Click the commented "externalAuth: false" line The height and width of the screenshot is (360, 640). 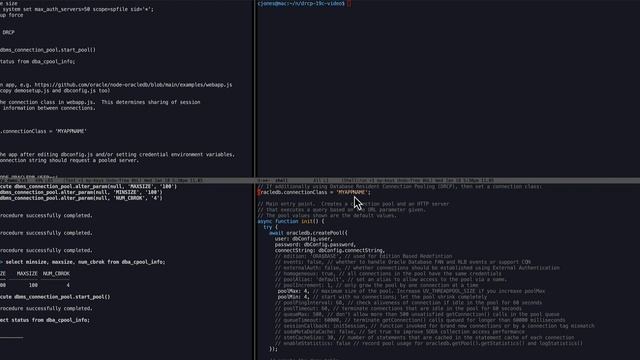417,268
